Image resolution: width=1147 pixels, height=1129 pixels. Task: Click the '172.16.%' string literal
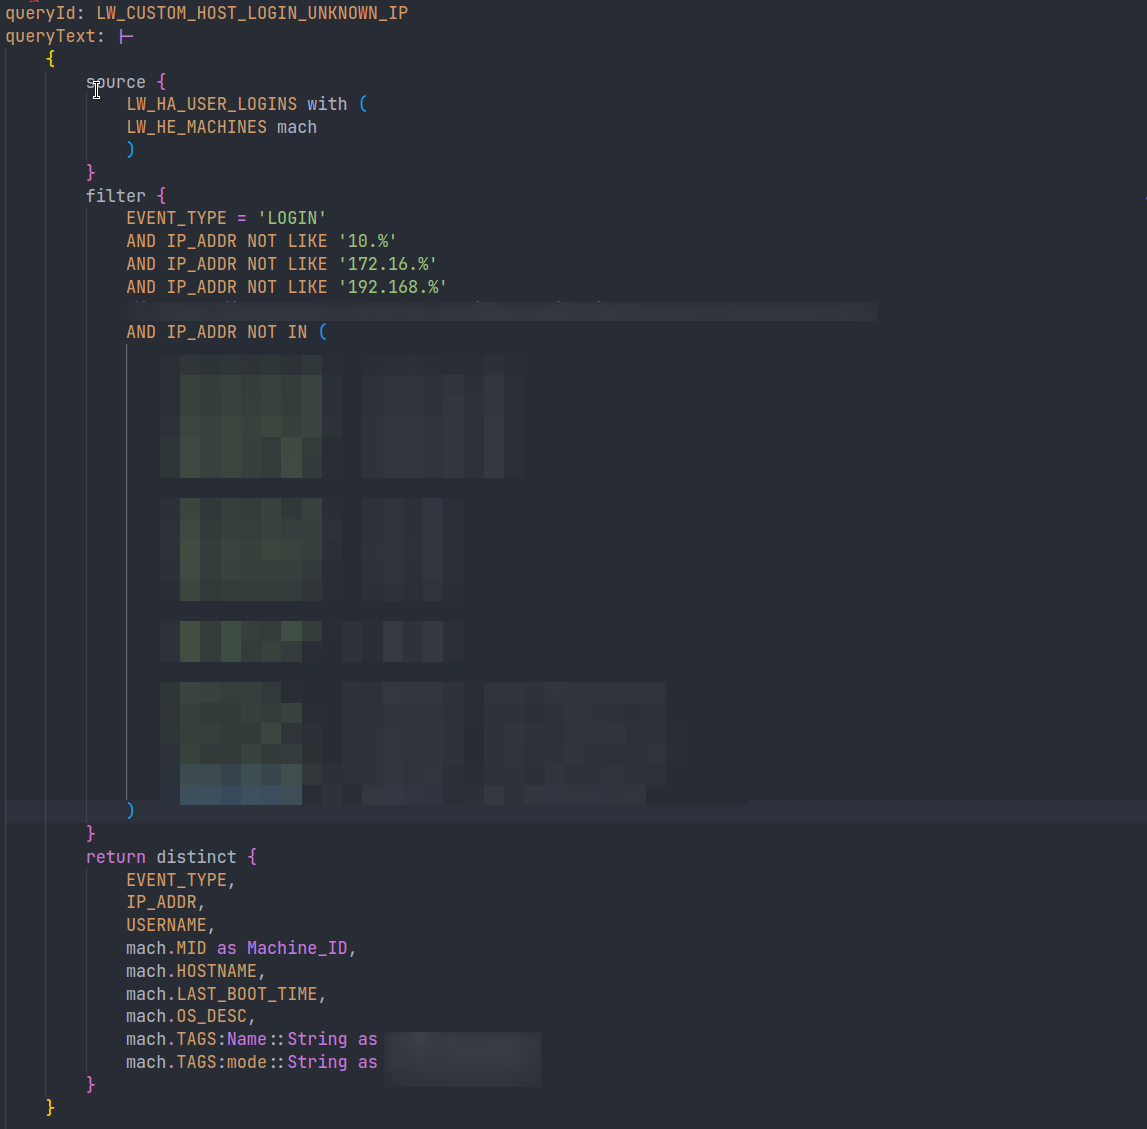point(388,264)
